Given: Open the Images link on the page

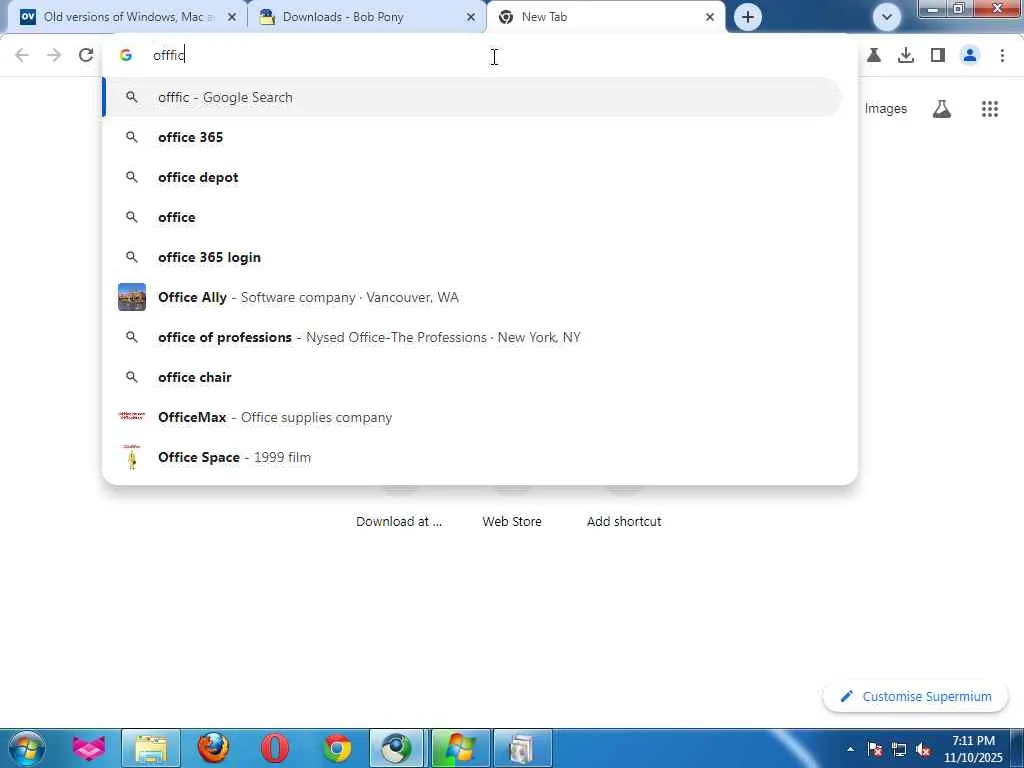Looking at the screenshot, I should [x=885, y=108].
